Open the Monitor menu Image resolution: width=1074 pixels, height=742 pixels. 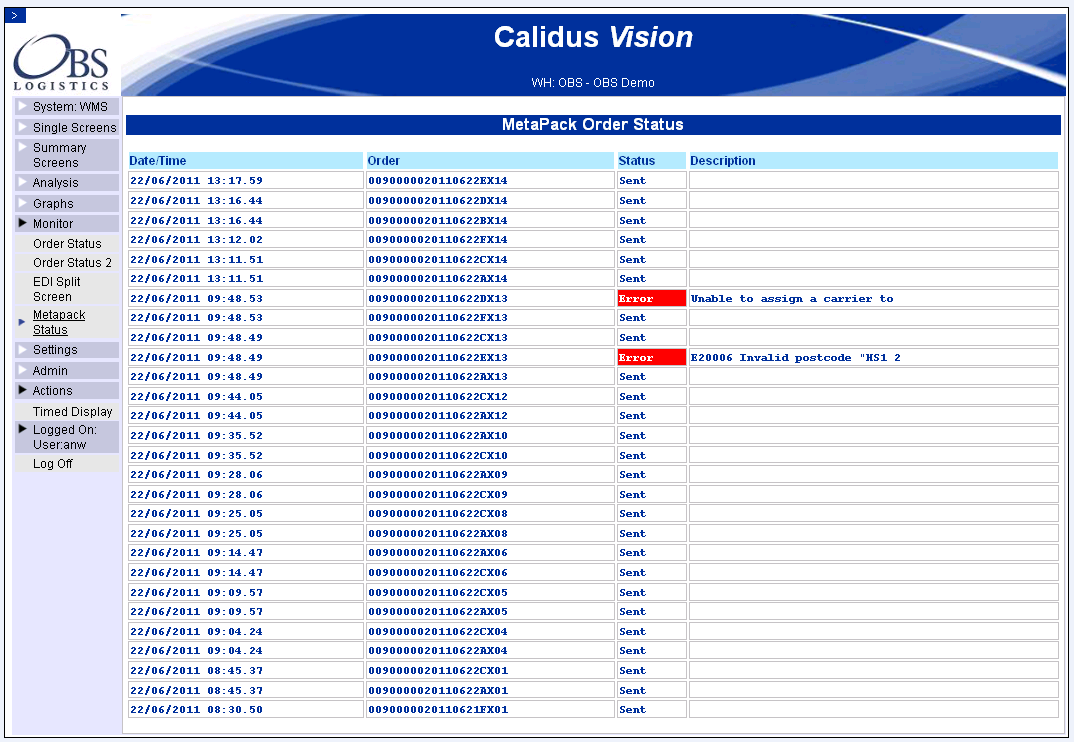53,223
